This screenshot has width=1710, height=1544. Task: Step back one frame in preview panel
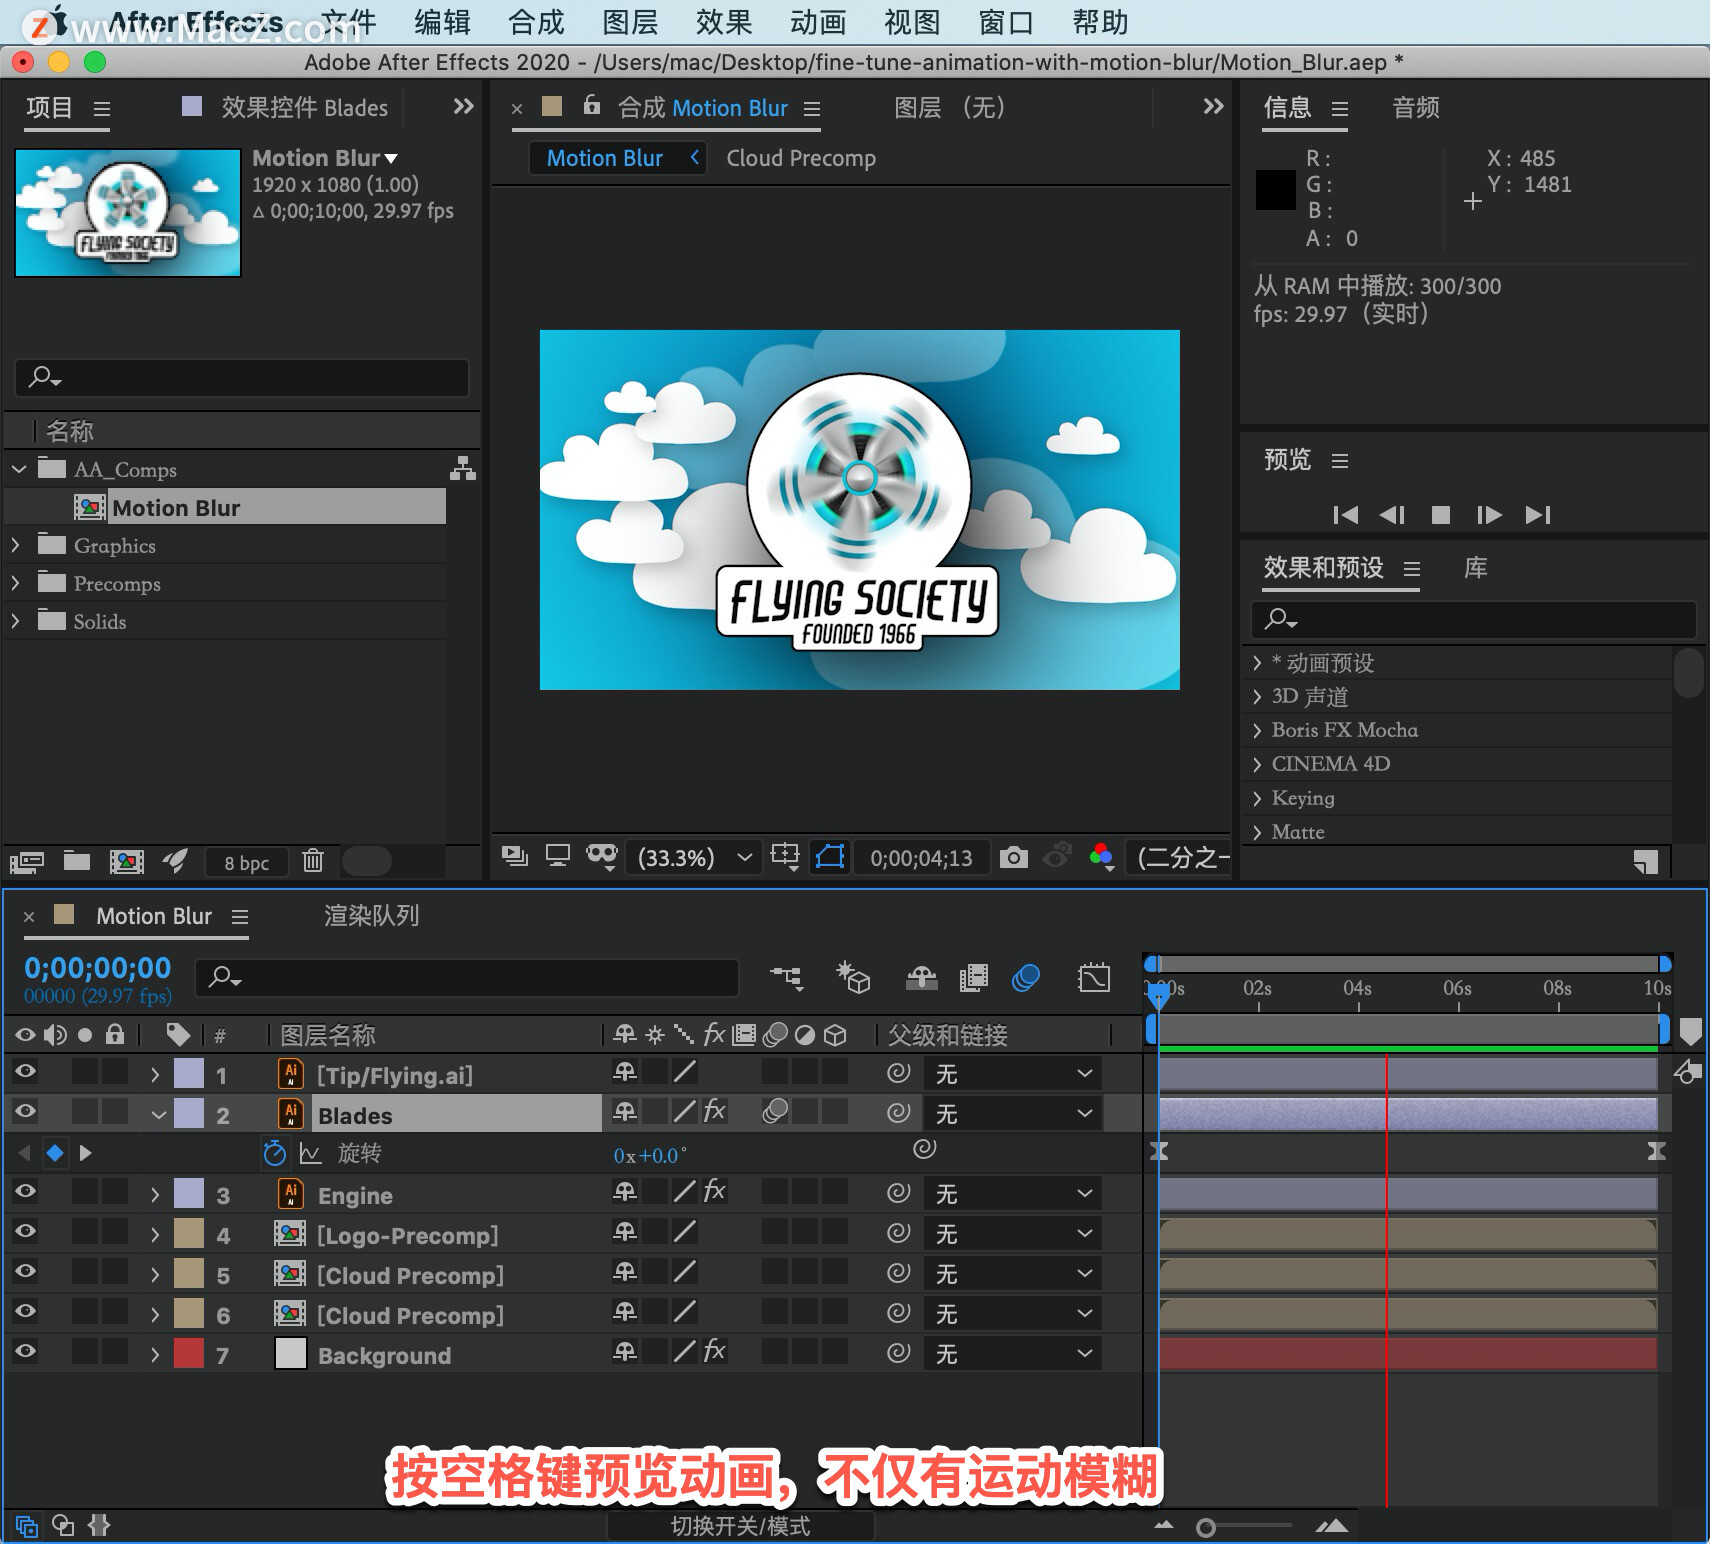pyautogui.click(x=1392, y=515)
